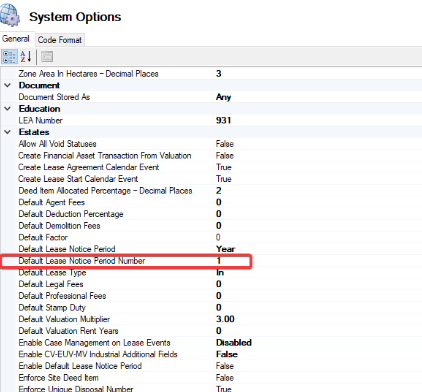Open the Property Pages toolbar icon

[x=47, y=56]
